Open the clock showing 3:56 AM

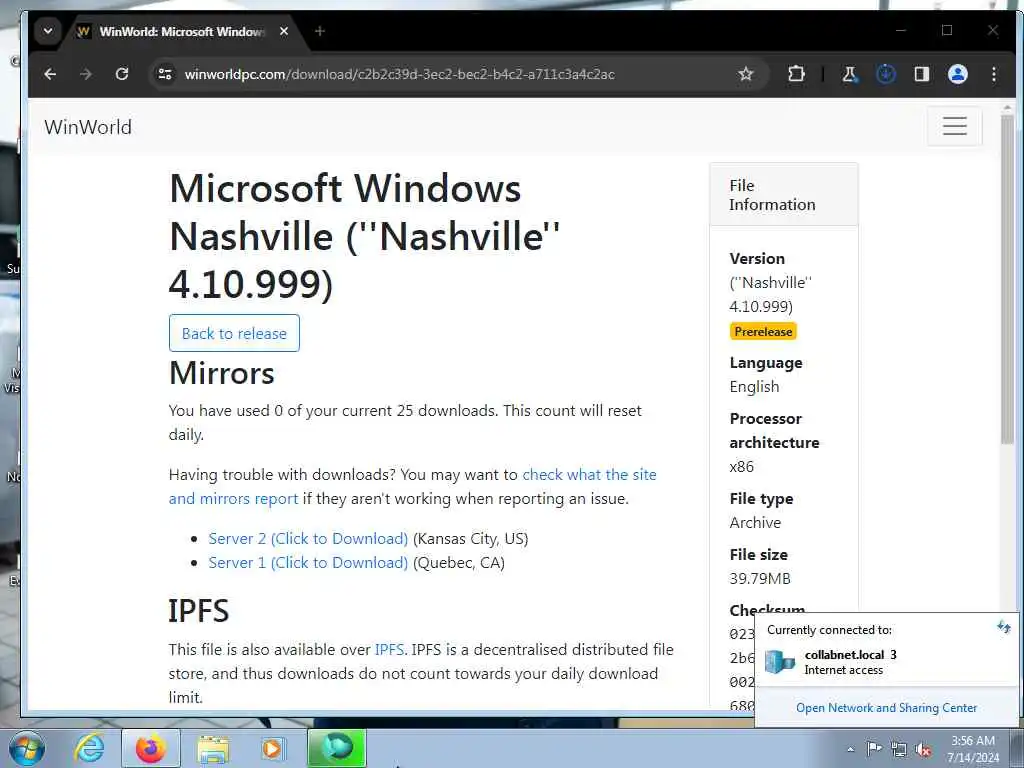973,749
